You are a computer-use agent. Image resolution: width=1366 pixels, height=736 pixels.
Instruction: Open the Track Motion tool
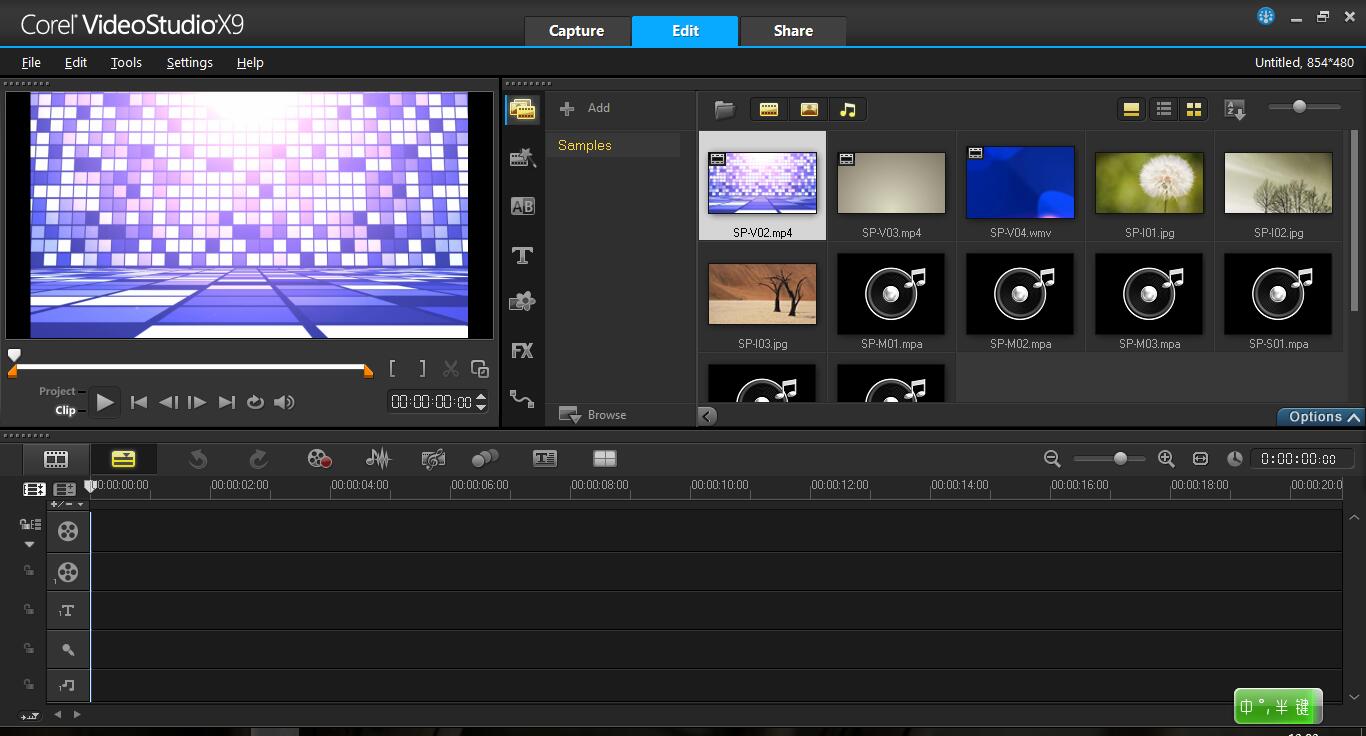click(x=485, y=459)
